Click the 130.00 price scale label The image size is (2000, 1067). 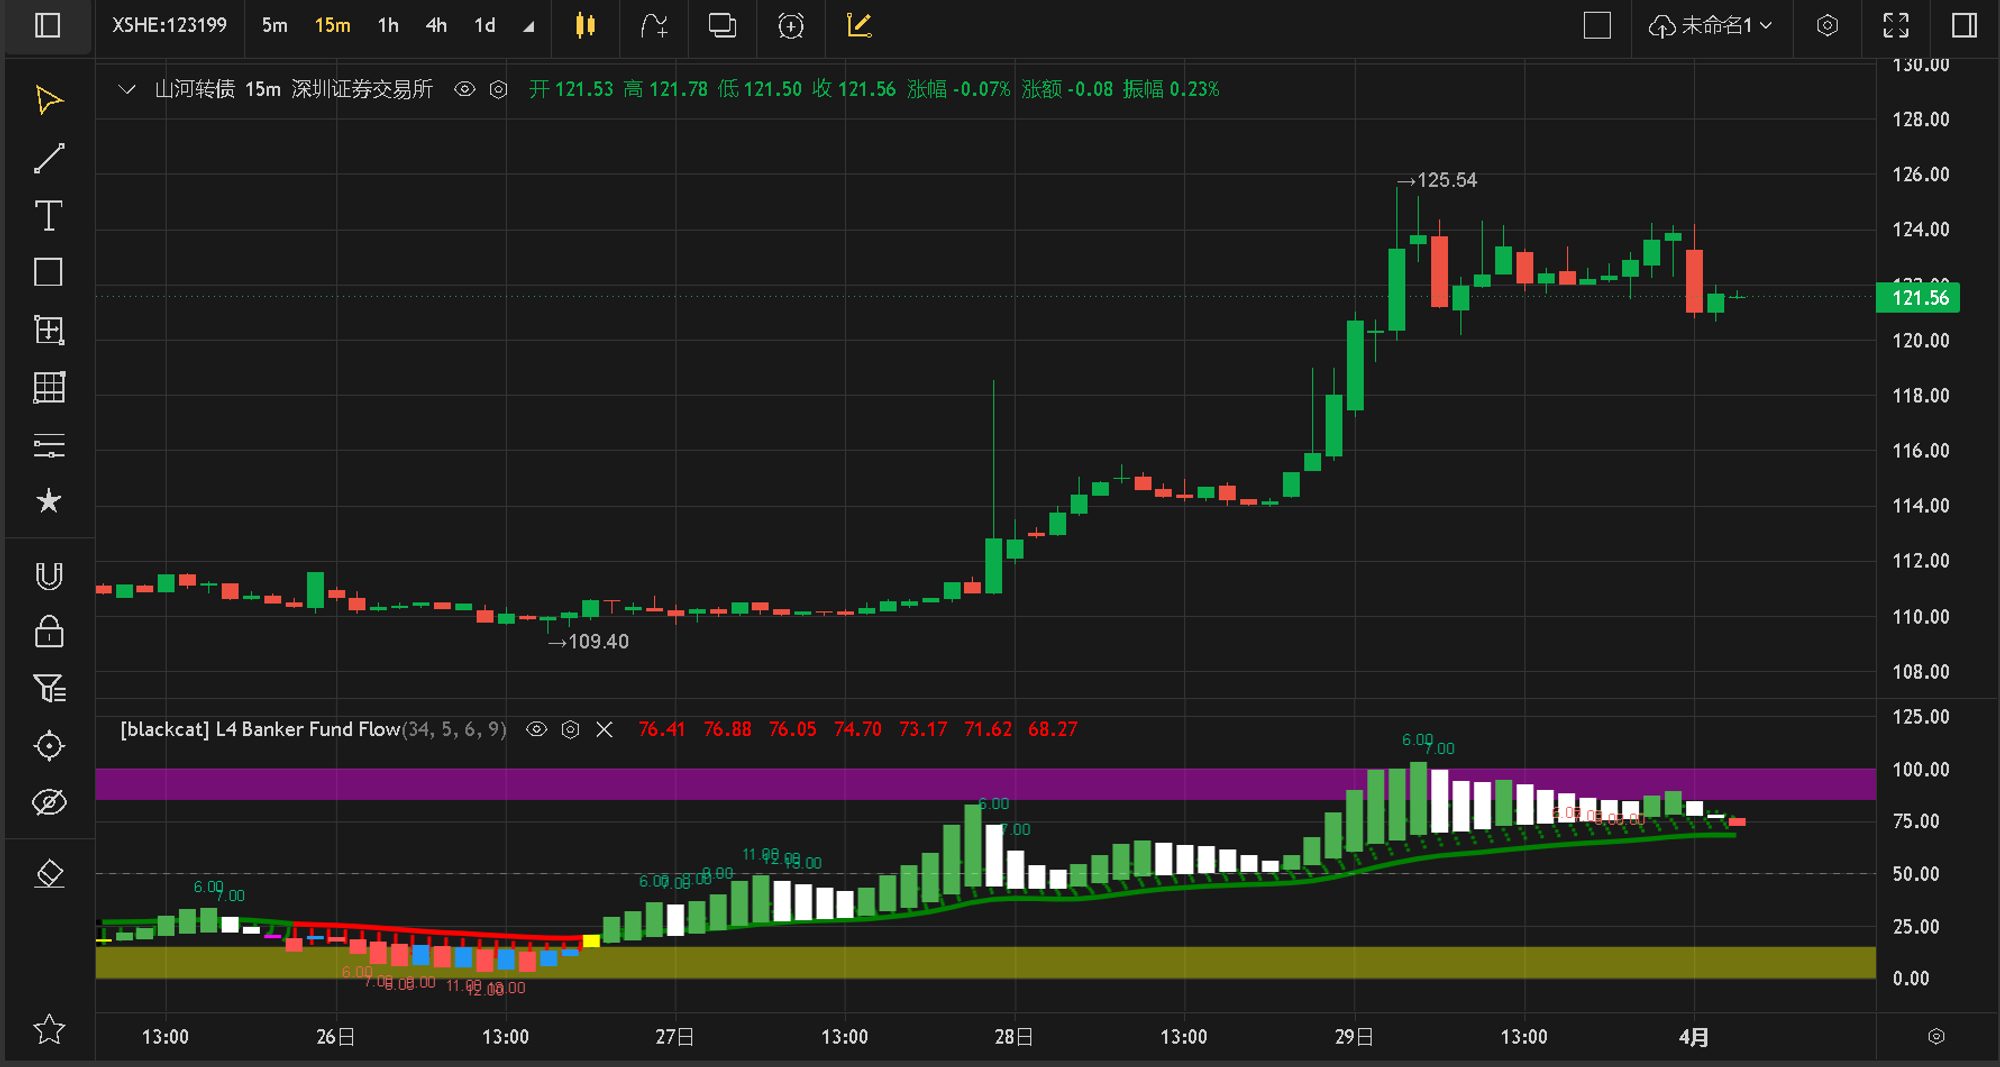pos(1920,65)
